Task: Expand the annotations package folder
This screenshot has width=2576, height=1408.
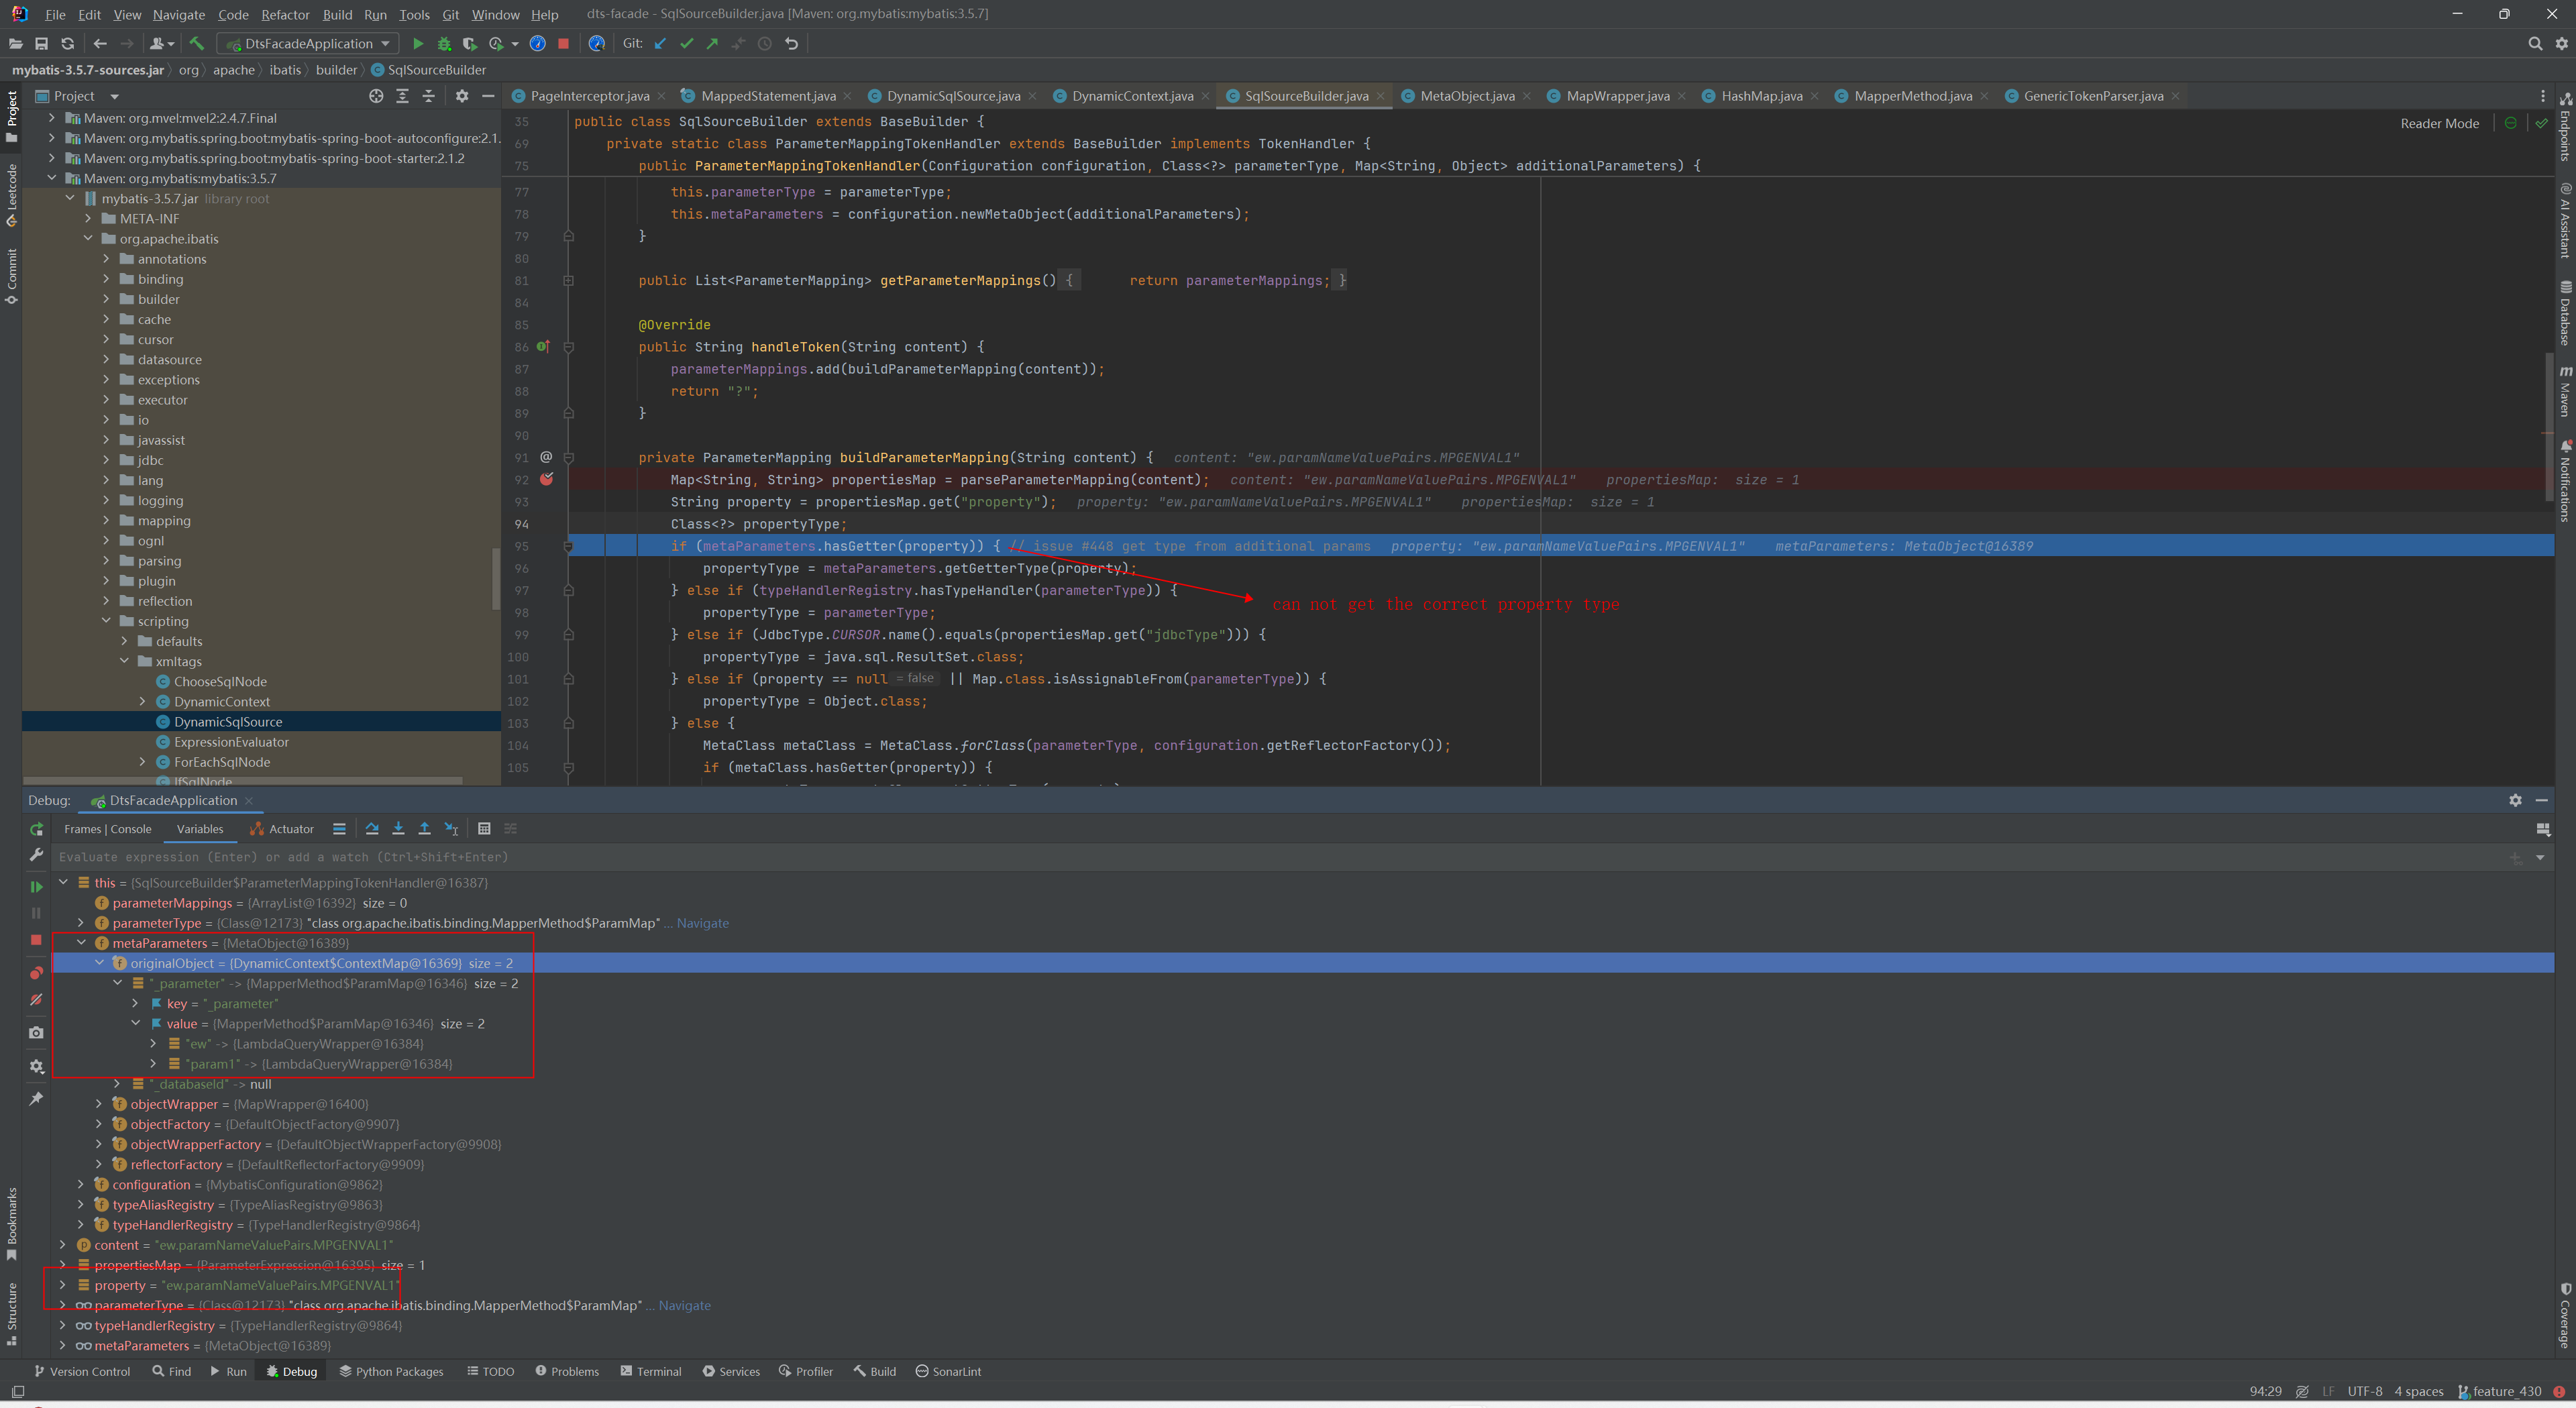Action: pos(106,259)
